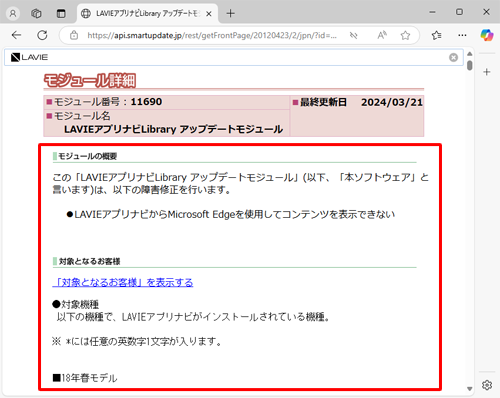
Task: Click the 英数字1文字 note line
Action: 137,341
